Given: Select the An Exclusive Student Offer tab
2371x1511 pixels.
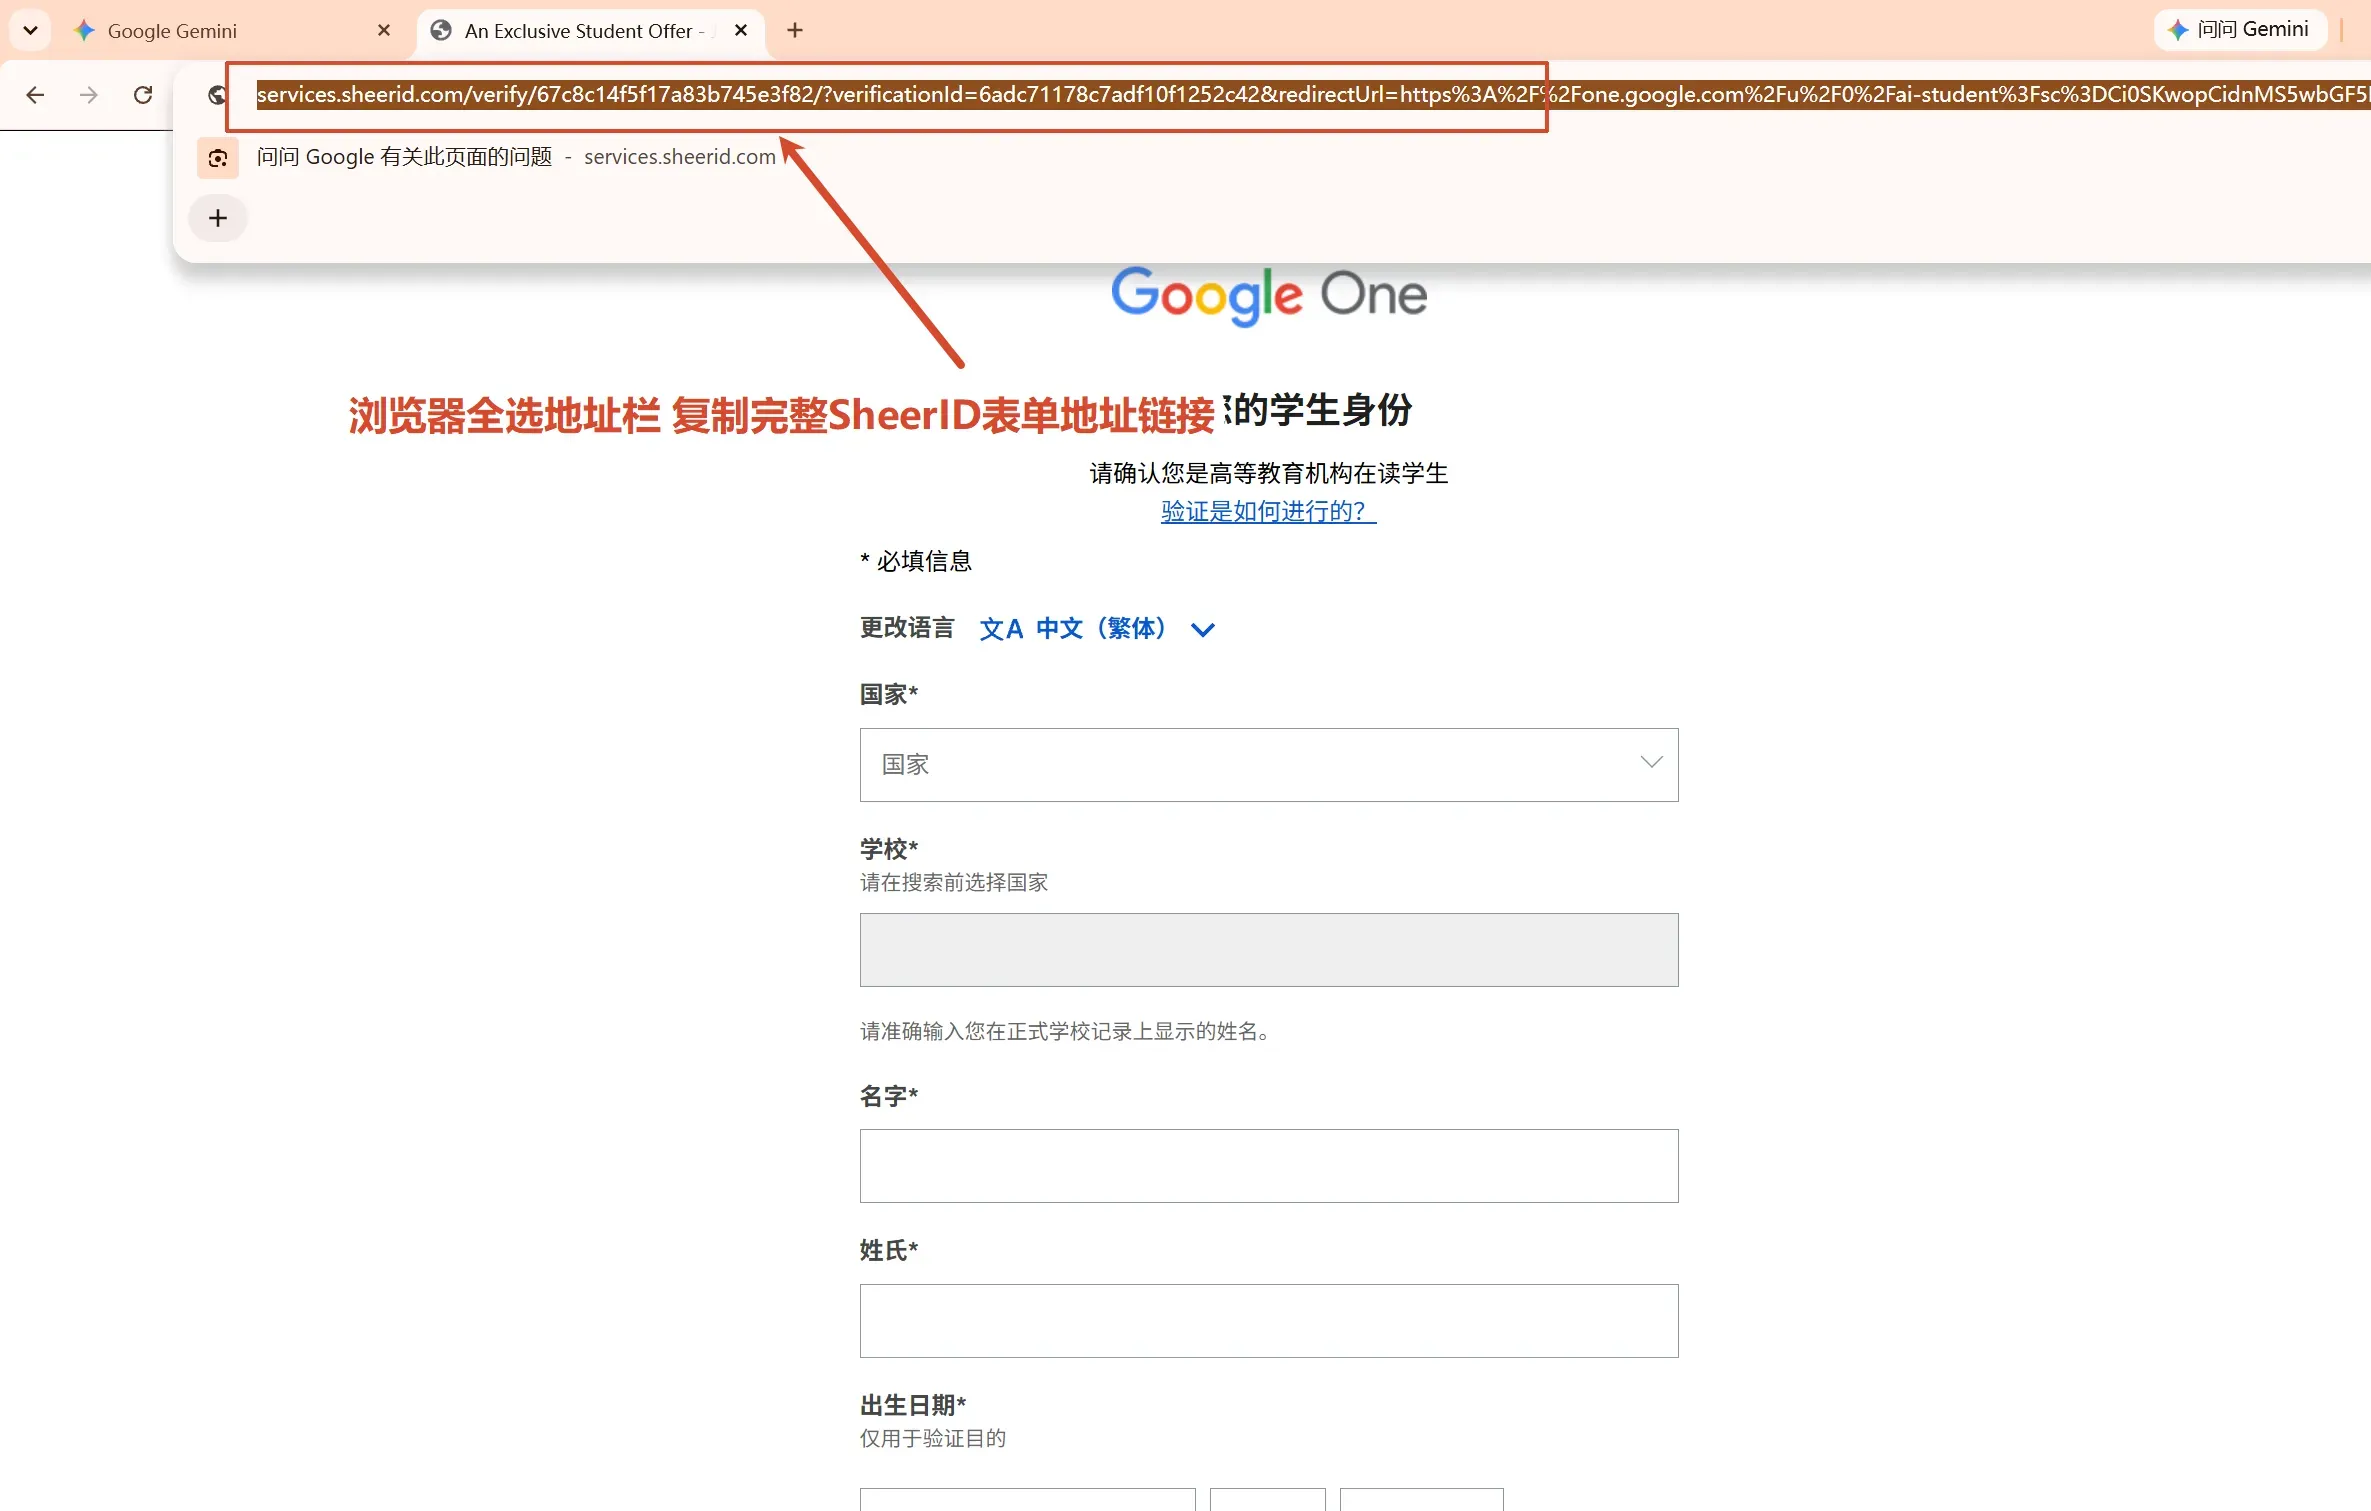Looking at the screenshot, I should [590, 30].
